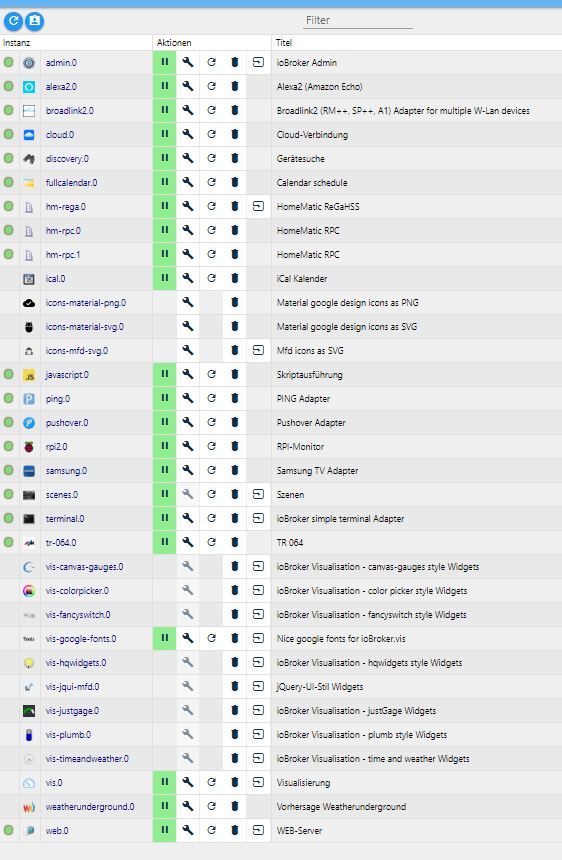Viewport: 562px width, 860px height.
Task: Open the vis.0 web link icon
Action: (258, 782)
